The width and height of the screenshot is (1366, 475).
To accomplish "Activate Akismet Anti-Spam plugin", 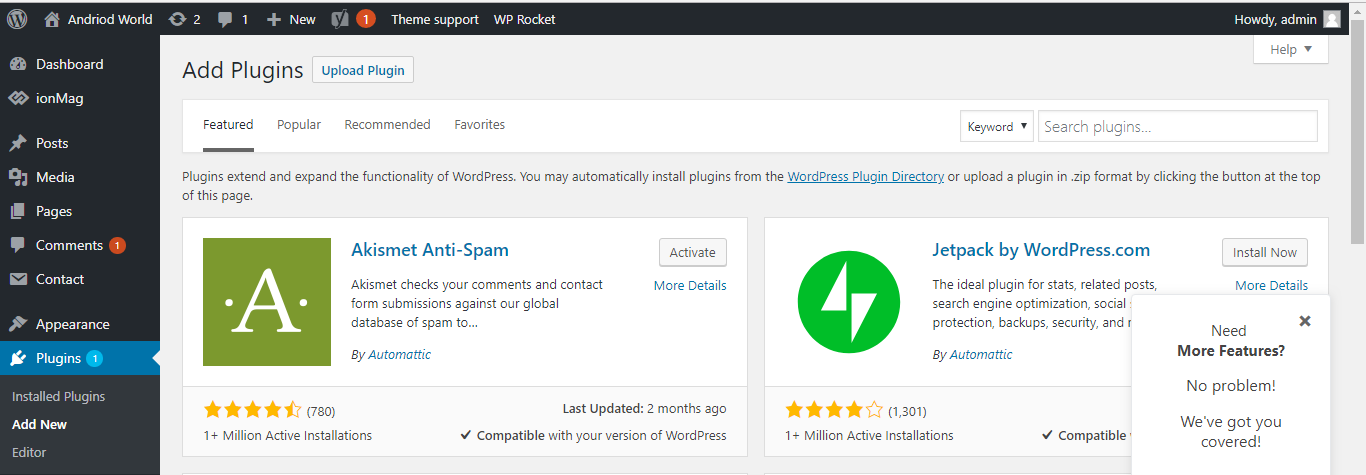I will (693, 252).
